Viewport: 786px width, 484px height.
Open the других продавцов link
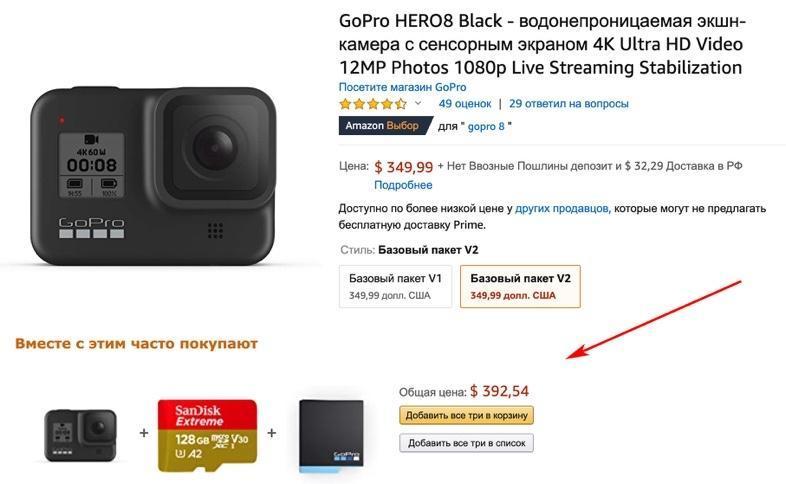click(x=563, y=208)
